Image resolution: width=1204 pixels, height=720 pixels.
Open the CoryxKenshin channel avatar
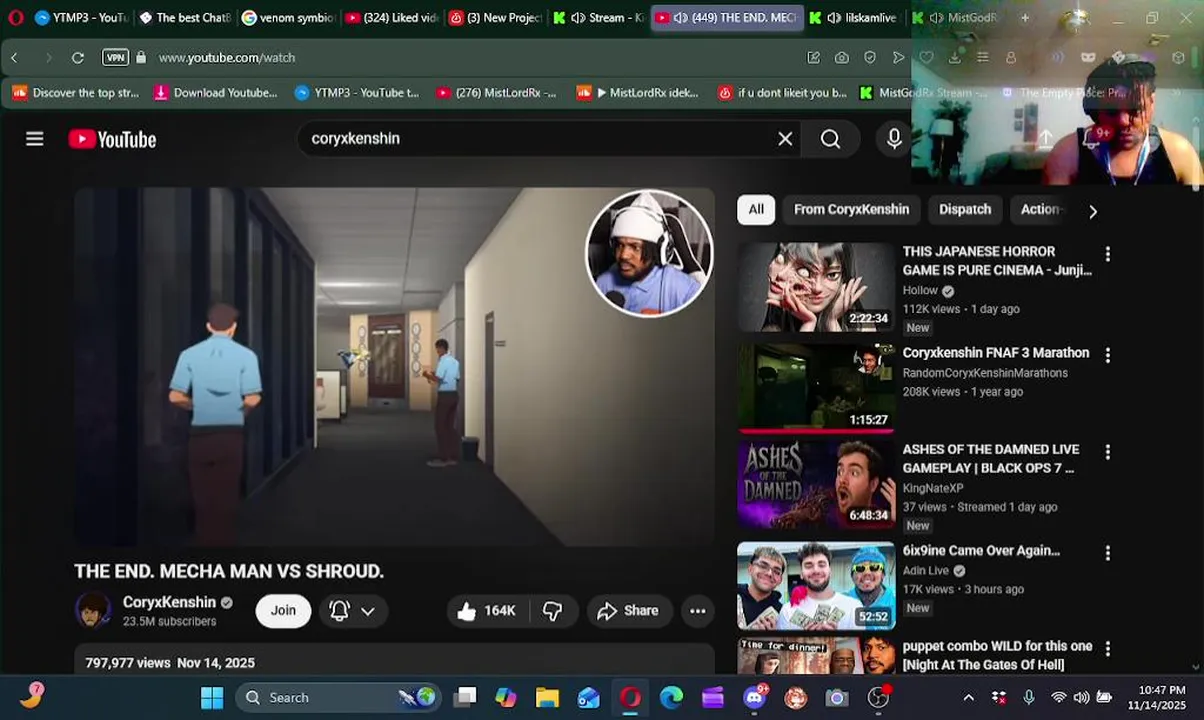pyautogui.click(x=93, y=610)
